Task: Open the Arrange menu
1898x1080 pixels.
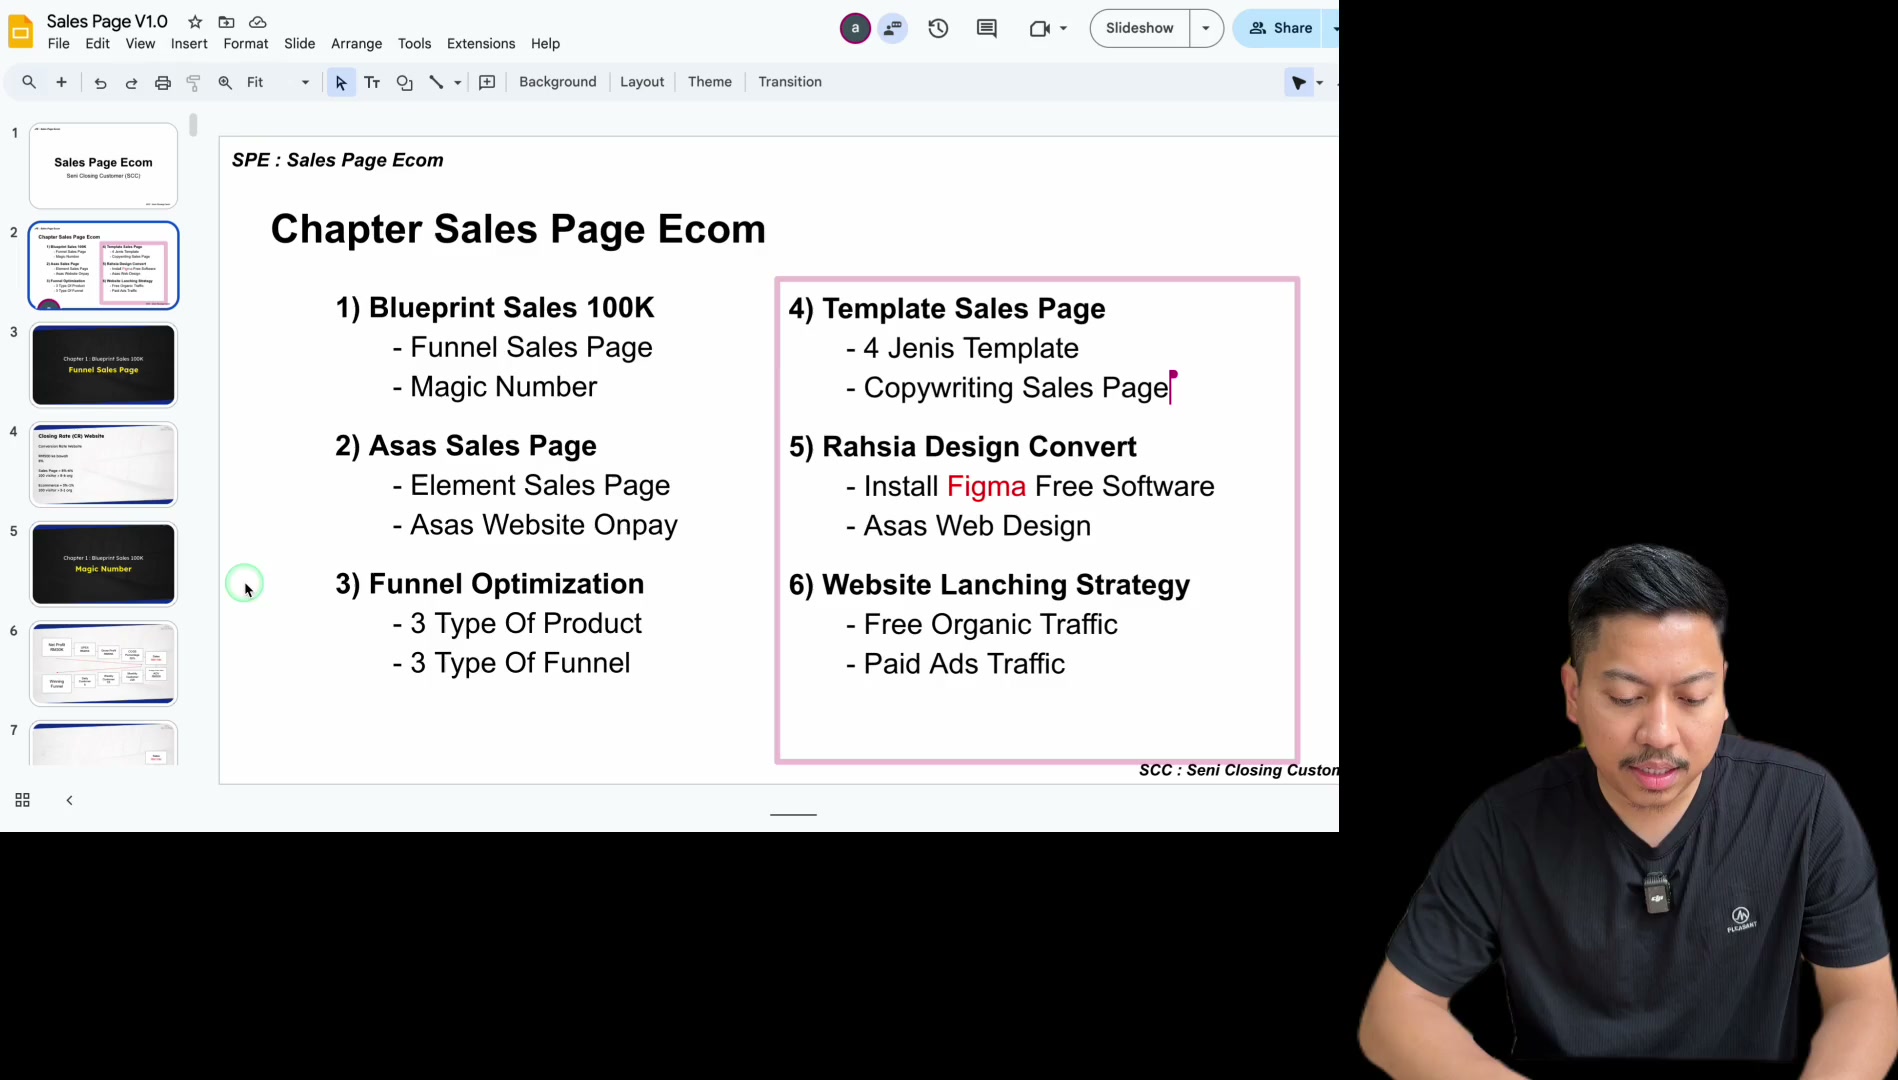Action: (x=356, y=44)
